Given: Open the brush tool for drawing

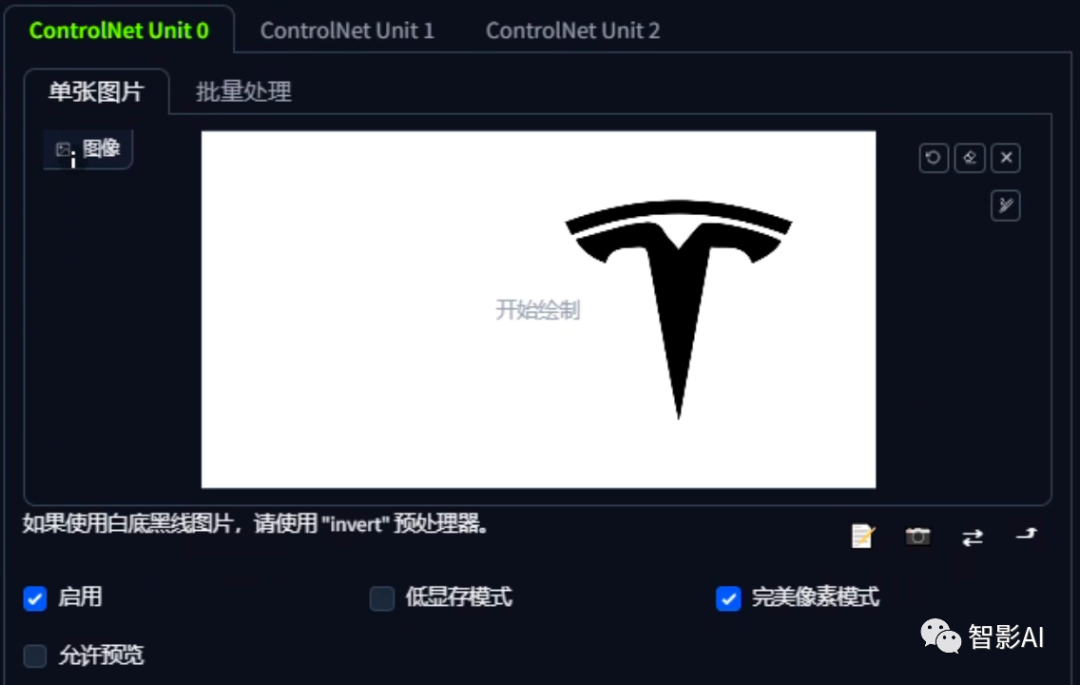Looking at the screenshot, I should (x=1006, y=206).
